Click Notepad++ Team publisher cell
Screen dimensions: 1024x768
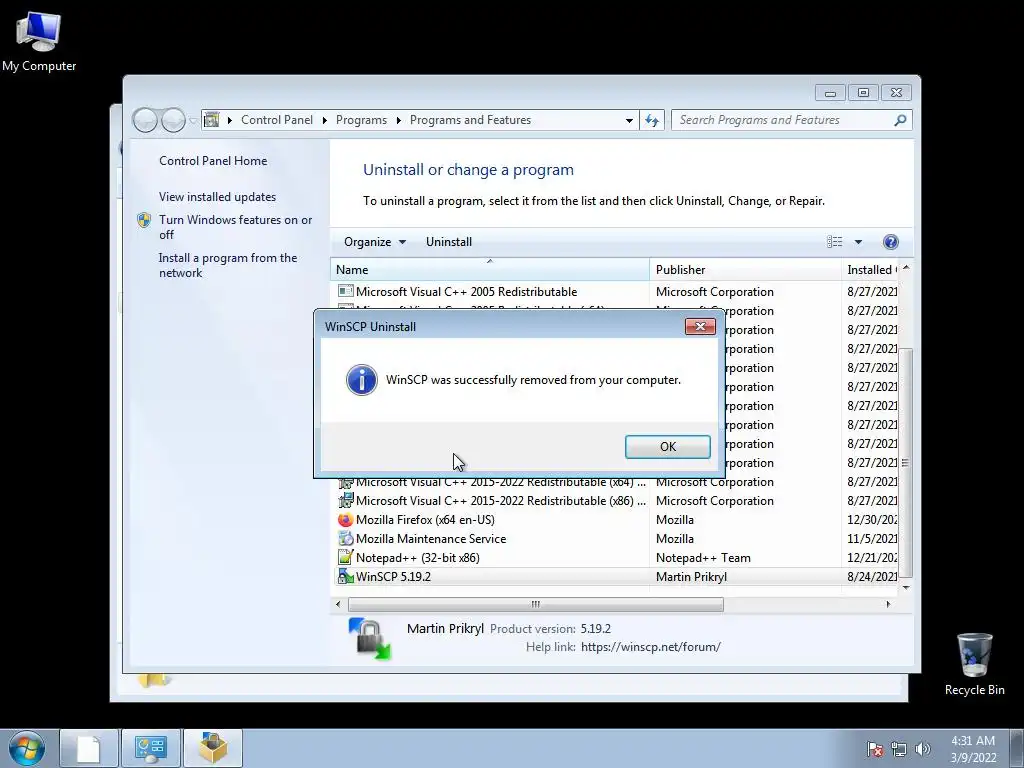(703, 558)
